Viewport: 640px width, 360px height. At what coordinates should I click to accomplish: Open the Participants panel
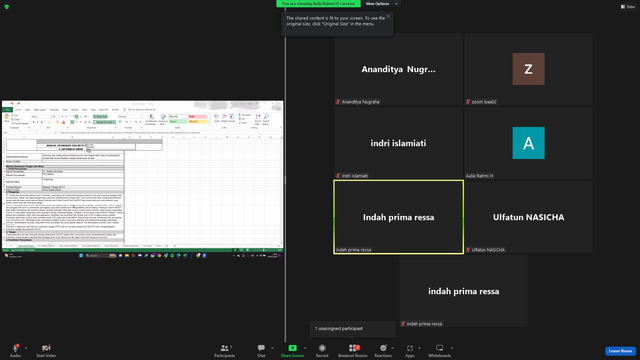225,350
